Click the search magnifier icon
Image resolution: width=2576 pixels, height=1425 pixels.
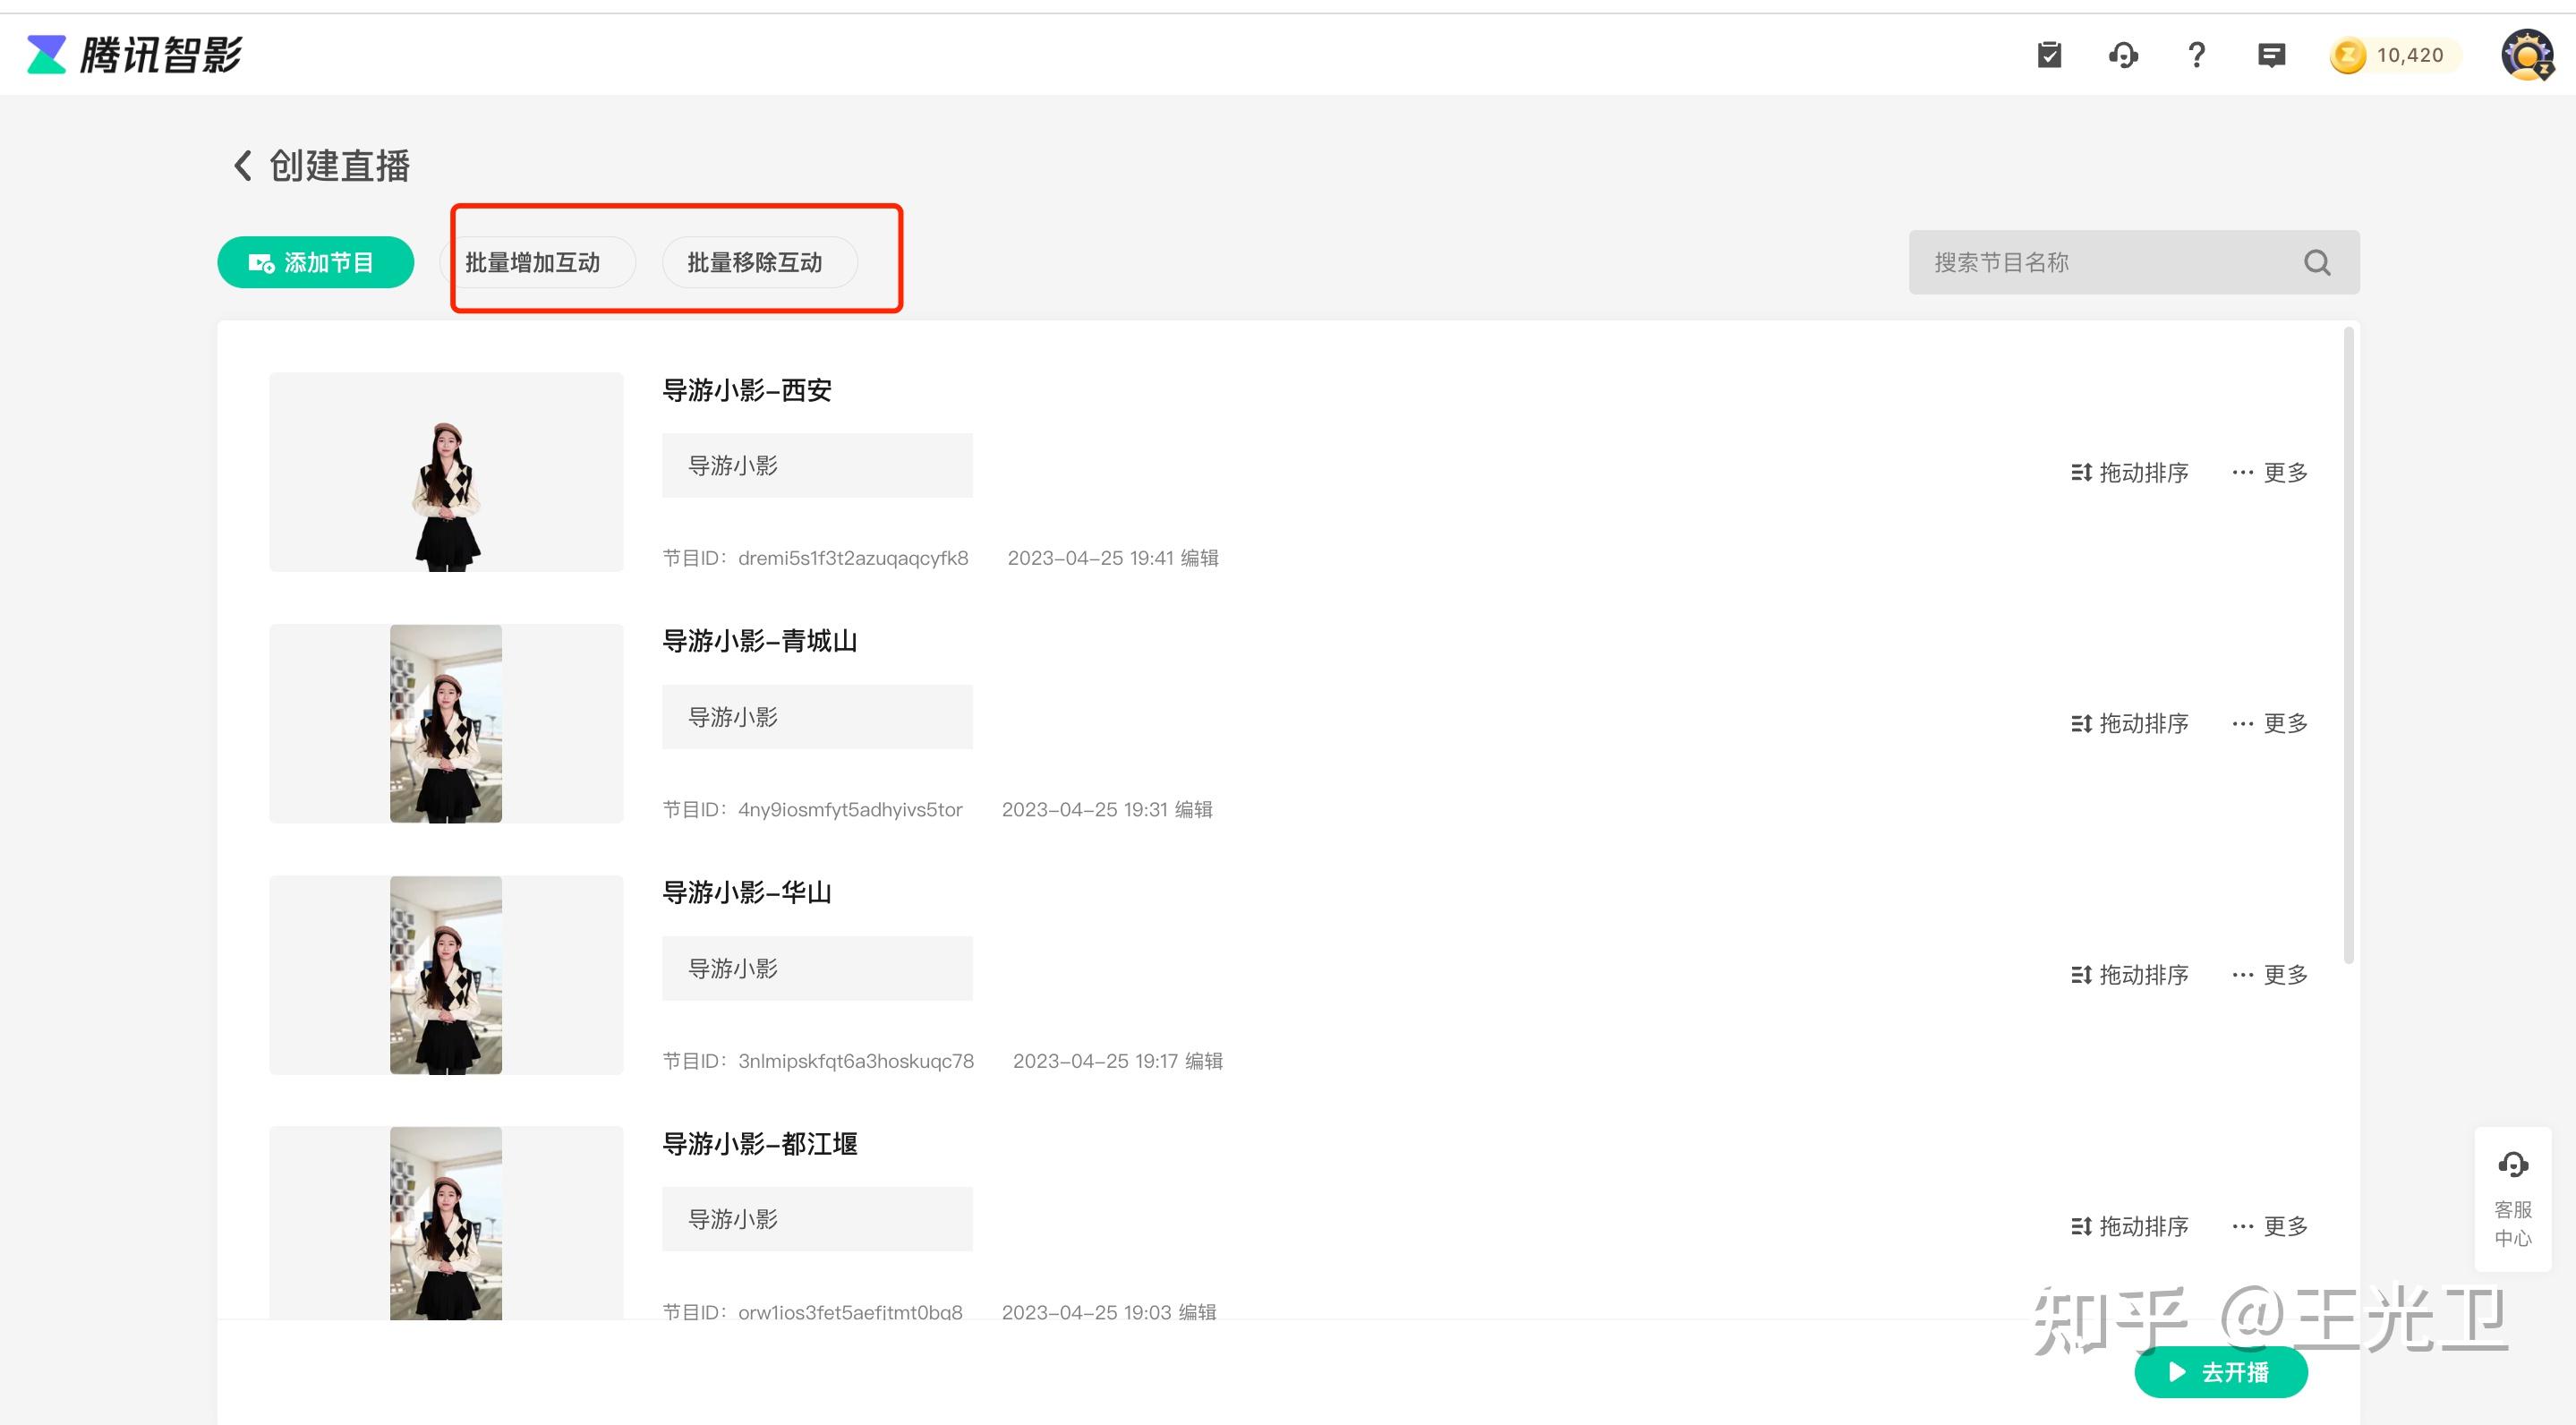pyautogui.click(x=2317, y=263)
